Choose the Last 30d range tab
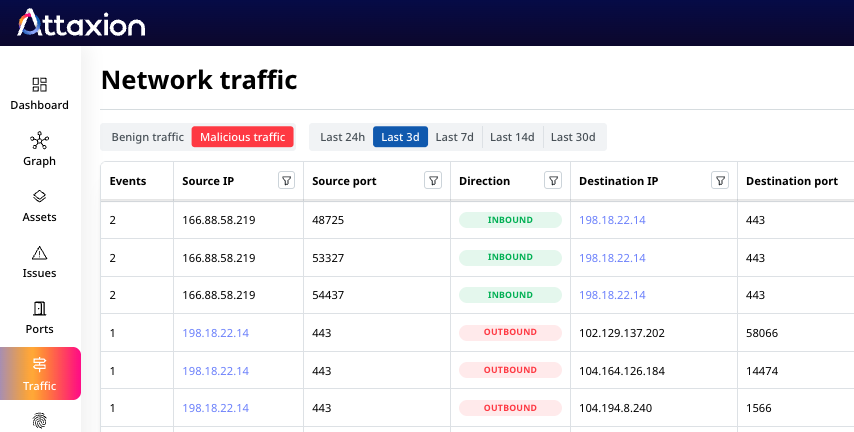Viewport: 854px width, 432px height. coord(573,137)
